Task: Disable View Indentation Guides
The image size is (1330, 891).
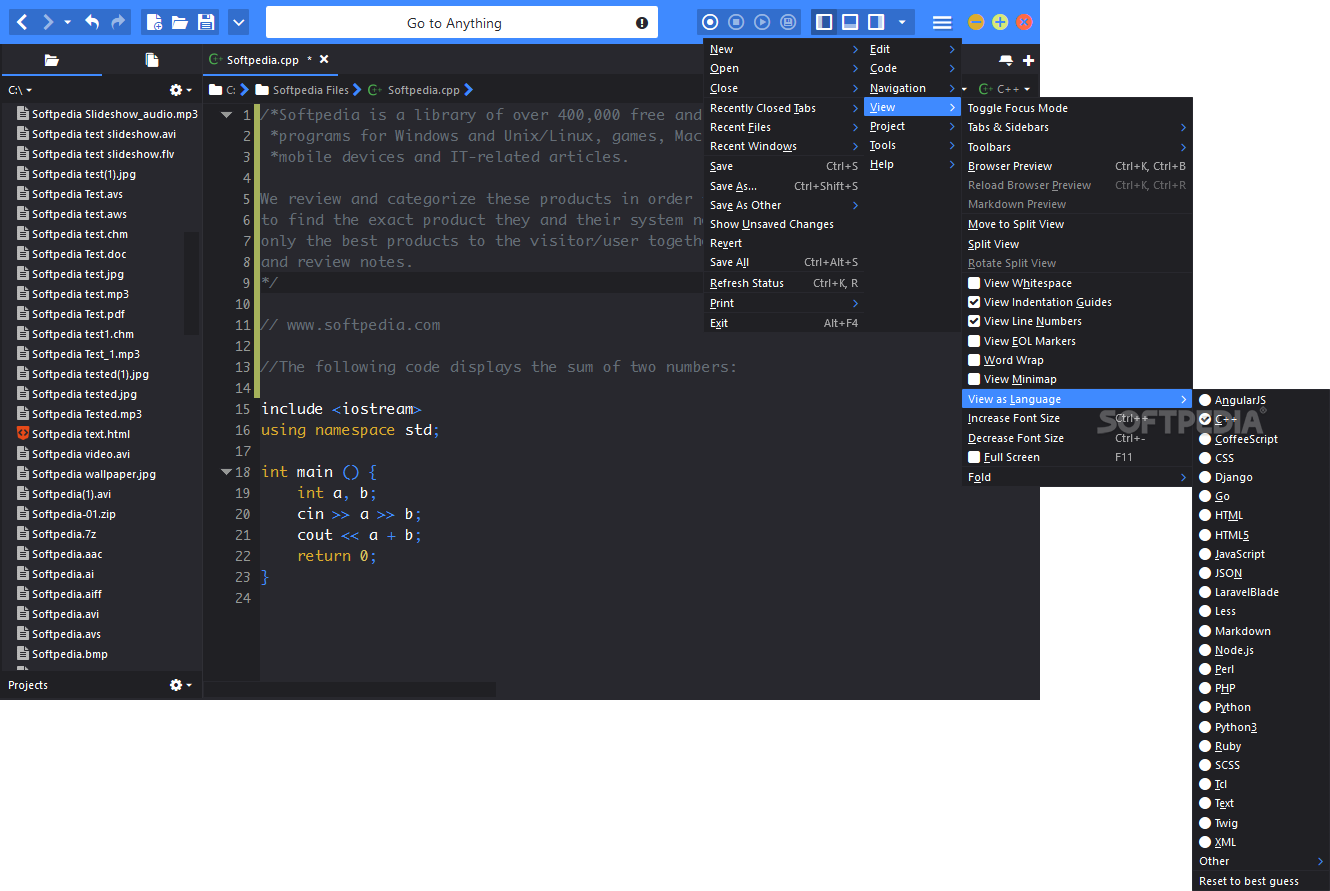Action: [x=974, y=302]
